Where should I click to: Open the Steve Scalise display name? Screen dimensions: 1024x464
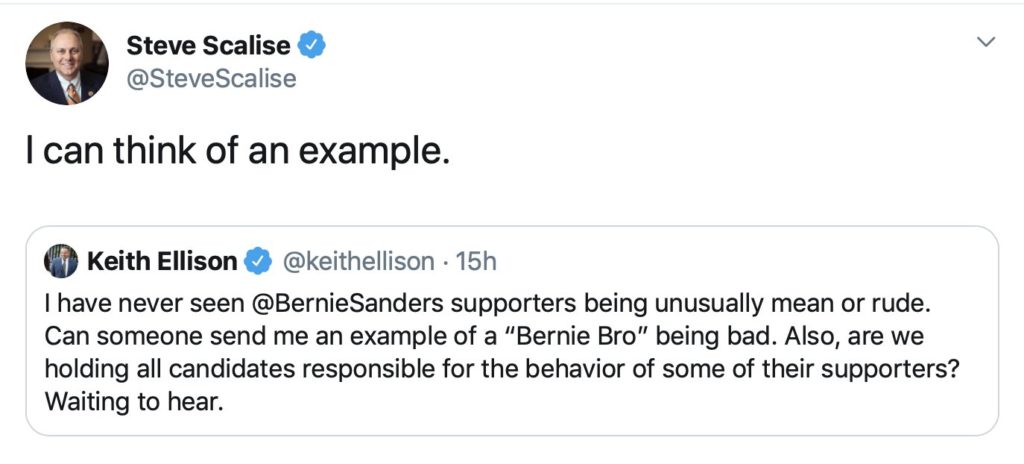[x=208, y=45]
